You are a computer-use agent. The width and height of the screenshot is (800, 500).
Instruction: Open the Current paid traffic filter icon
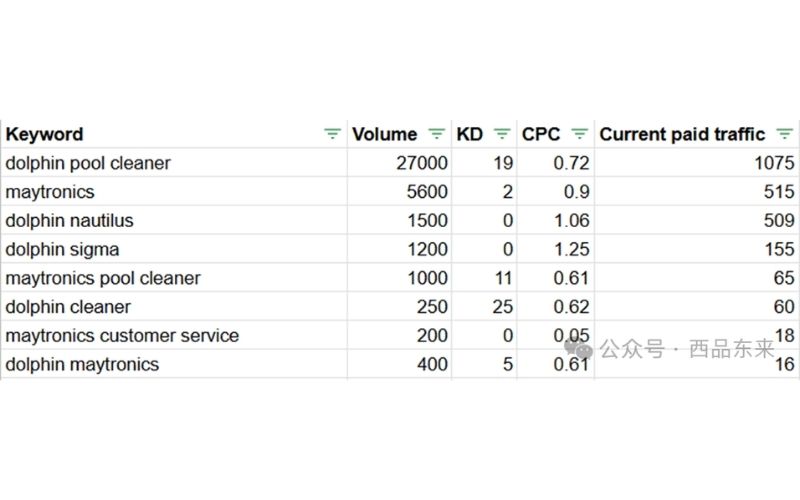[x=784, y=134]
